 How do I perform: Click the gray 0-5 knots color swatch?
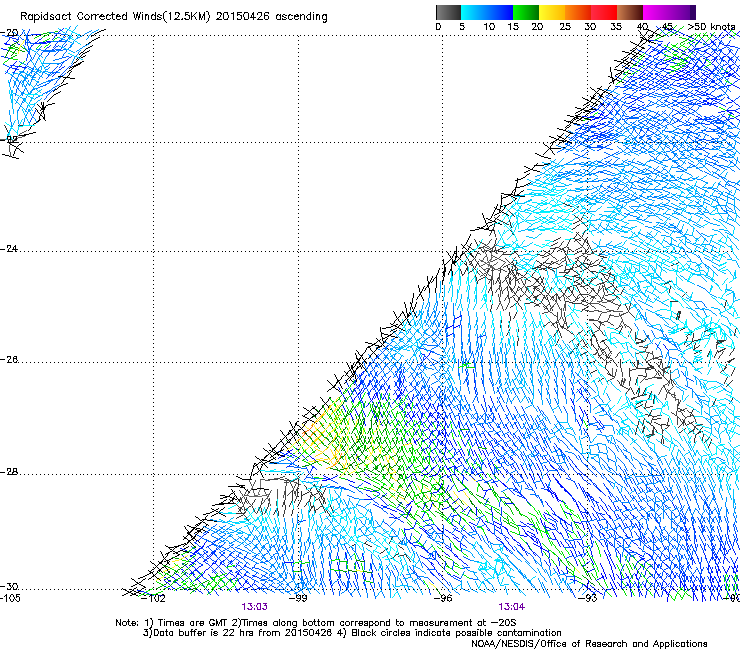448,12
